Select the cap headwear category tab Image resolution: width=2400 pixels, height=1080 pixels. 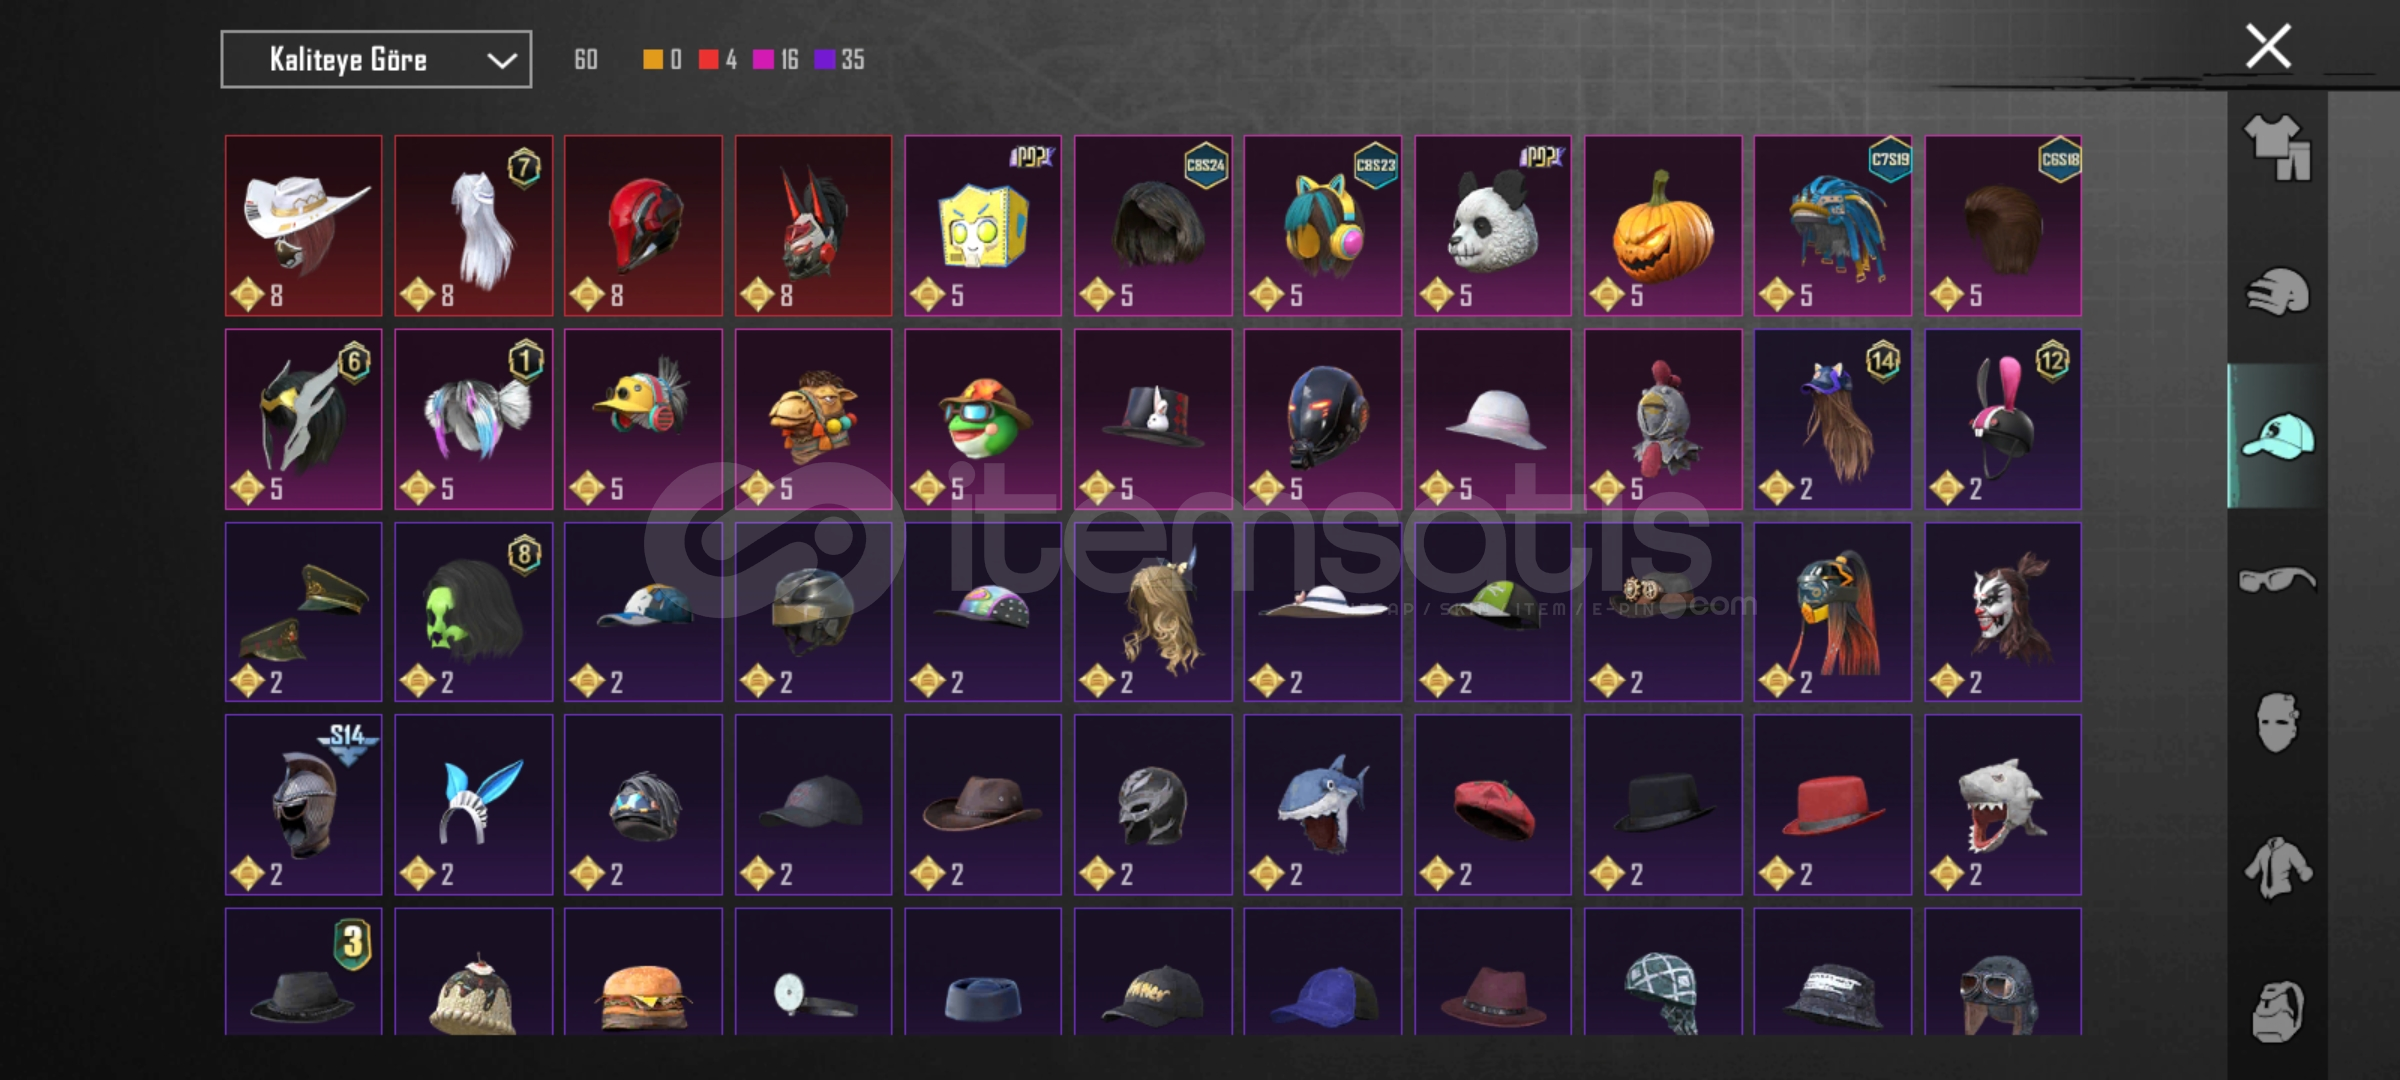click(2277, 436)
